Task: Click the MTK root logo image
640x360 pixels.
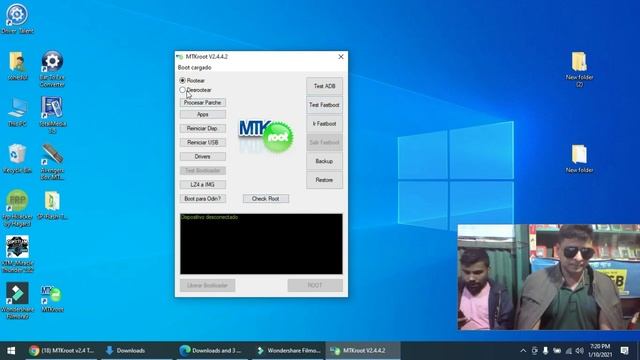Action: 266,136
